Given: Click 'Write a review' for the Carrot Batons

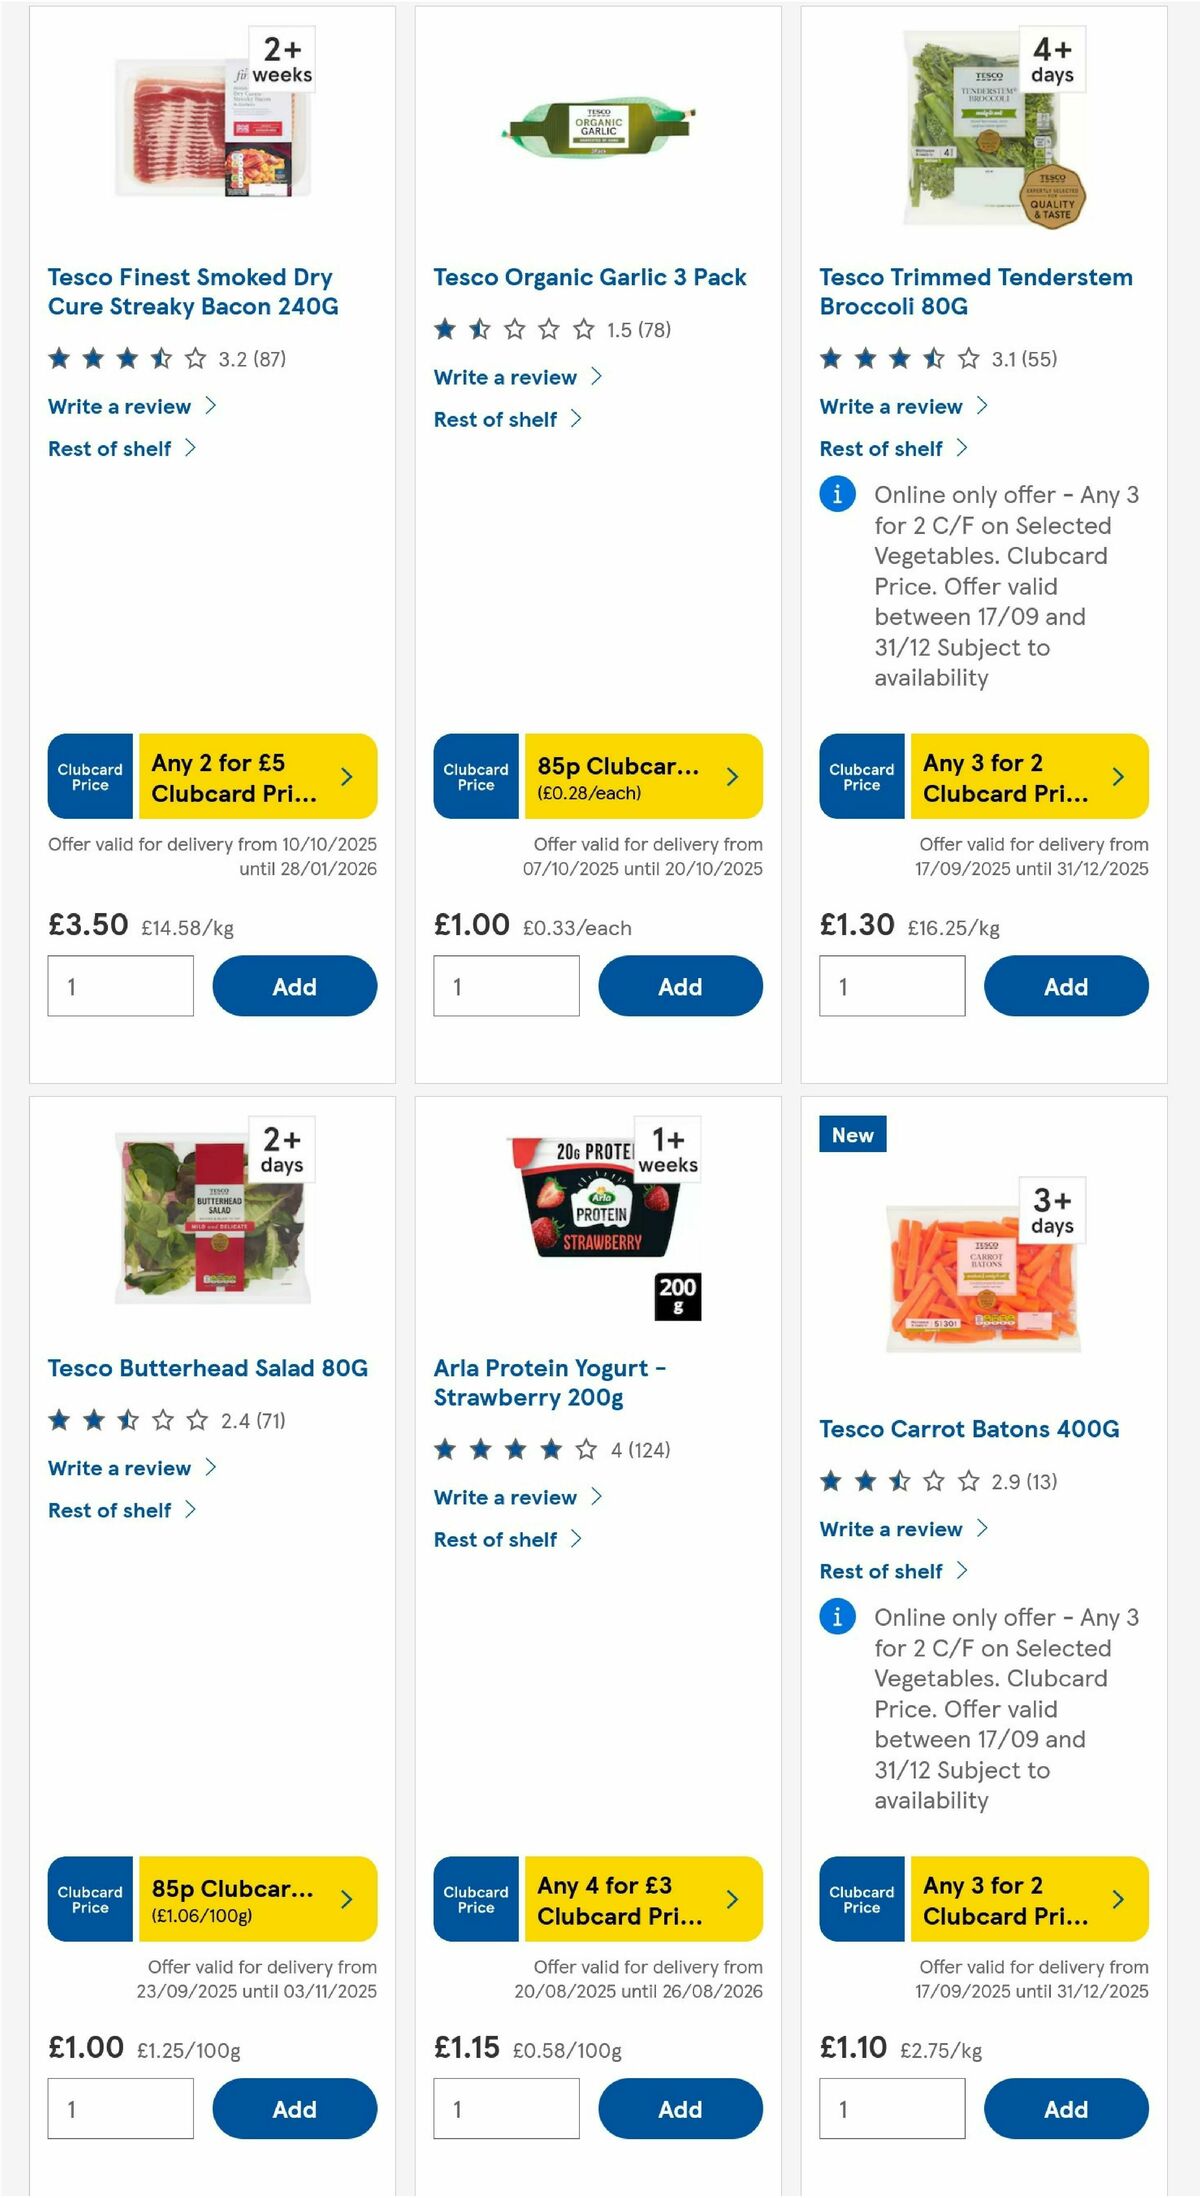Looking at the screenshot, I should pyautogui.click(x=891, y=1529).
